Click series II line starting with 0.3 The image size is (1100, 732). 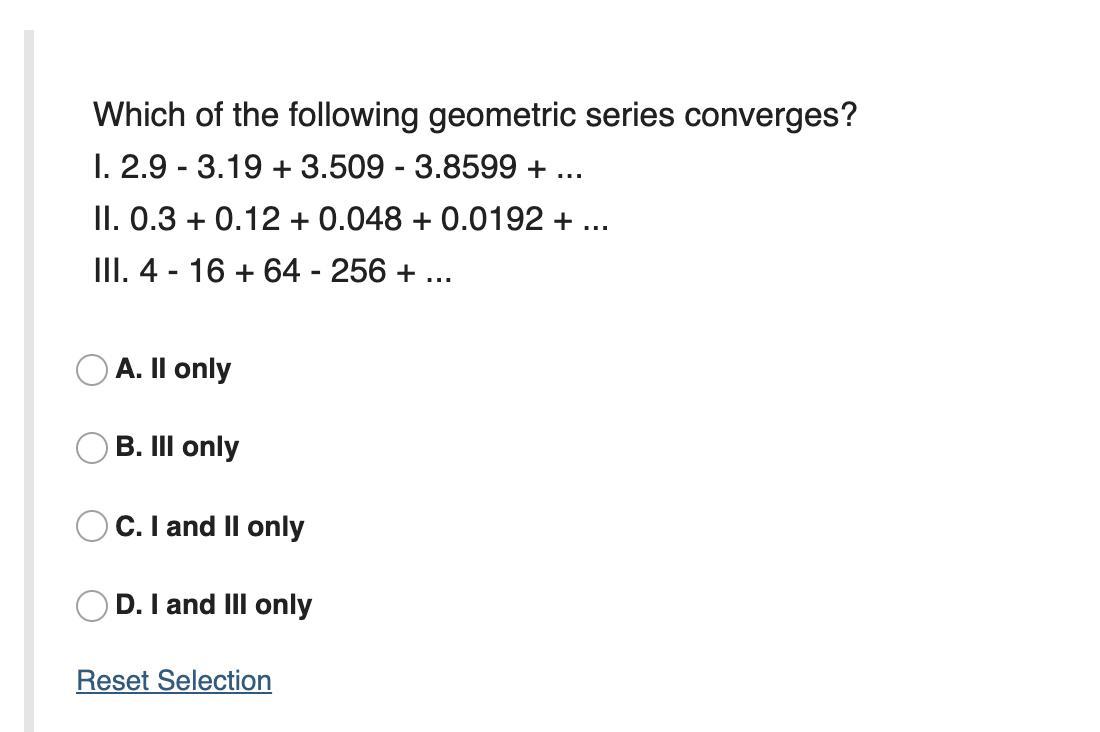[351, 220]
